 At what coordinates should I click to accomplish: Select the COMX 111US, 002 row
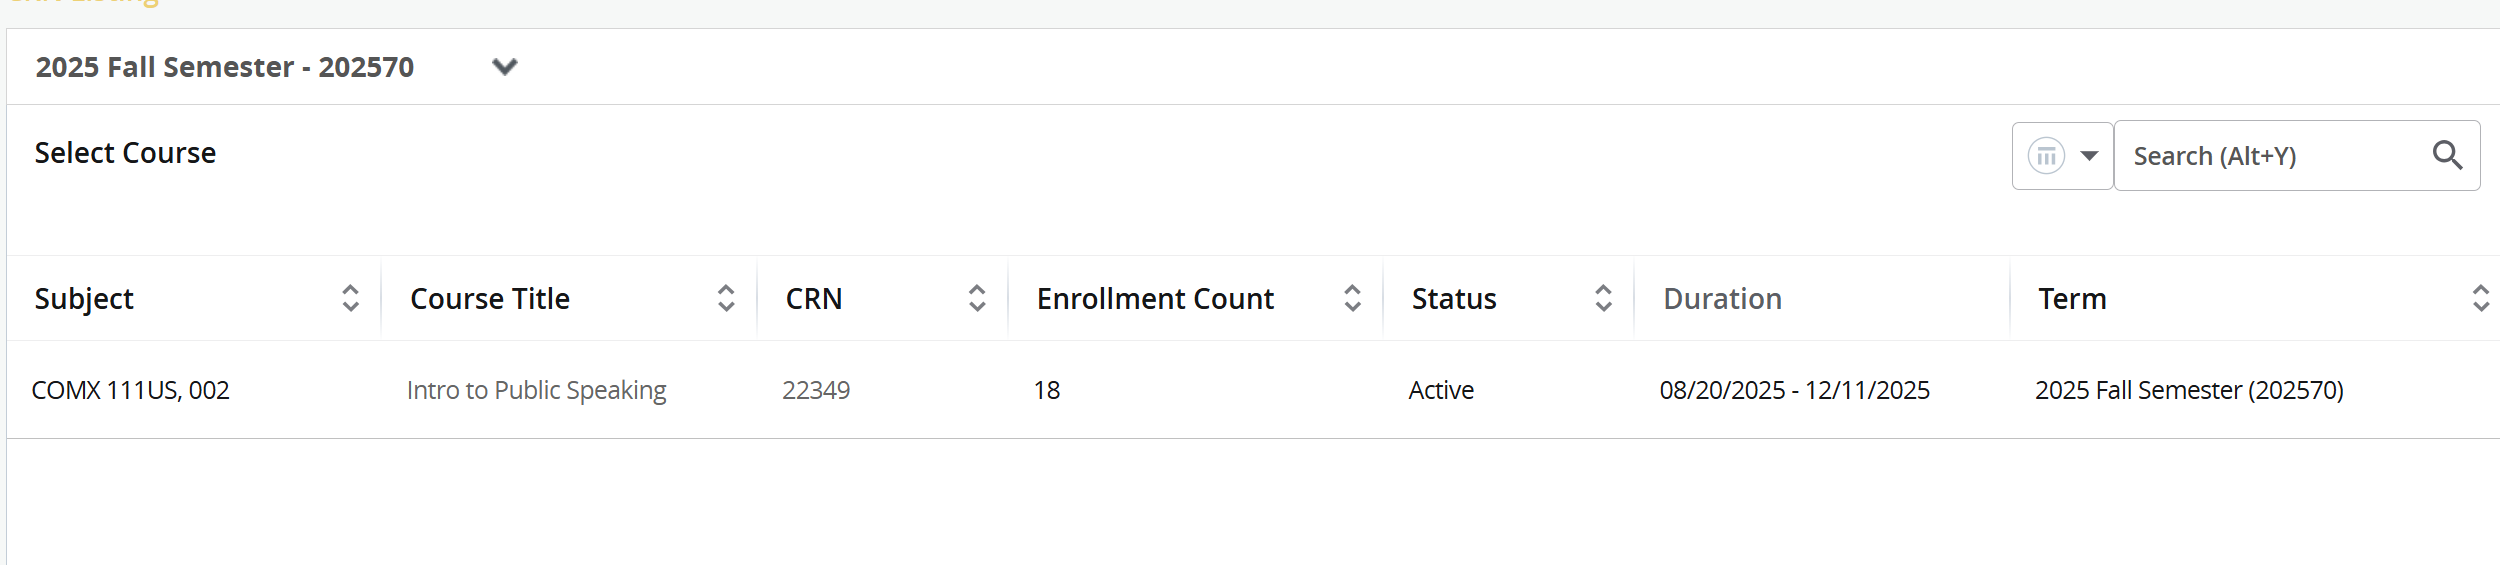[131, 390]
